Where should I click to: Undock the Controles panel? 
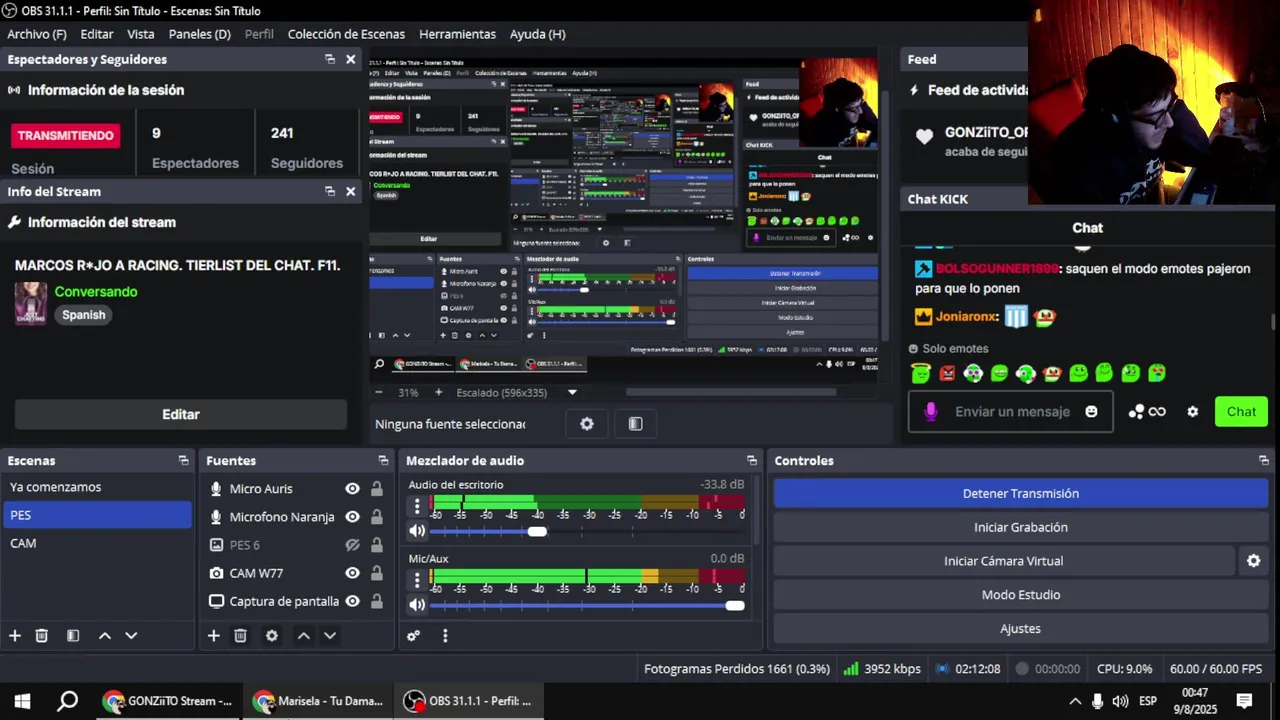pos(1264,461)
